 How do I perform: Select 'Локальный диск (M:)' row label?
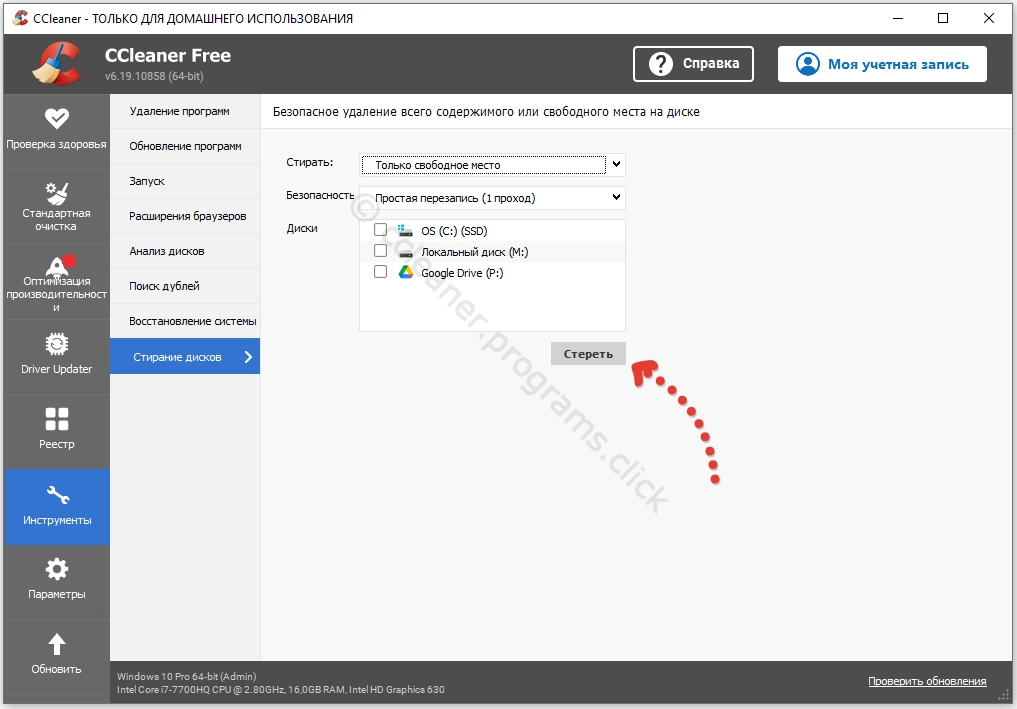click(x=475, y=252)
